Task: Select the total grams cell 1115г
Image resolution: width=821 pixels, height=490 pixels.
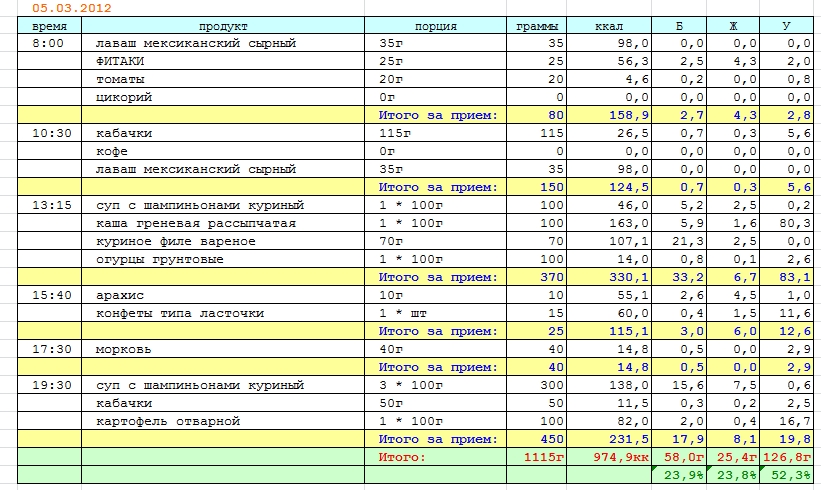Action: point(536,457)
